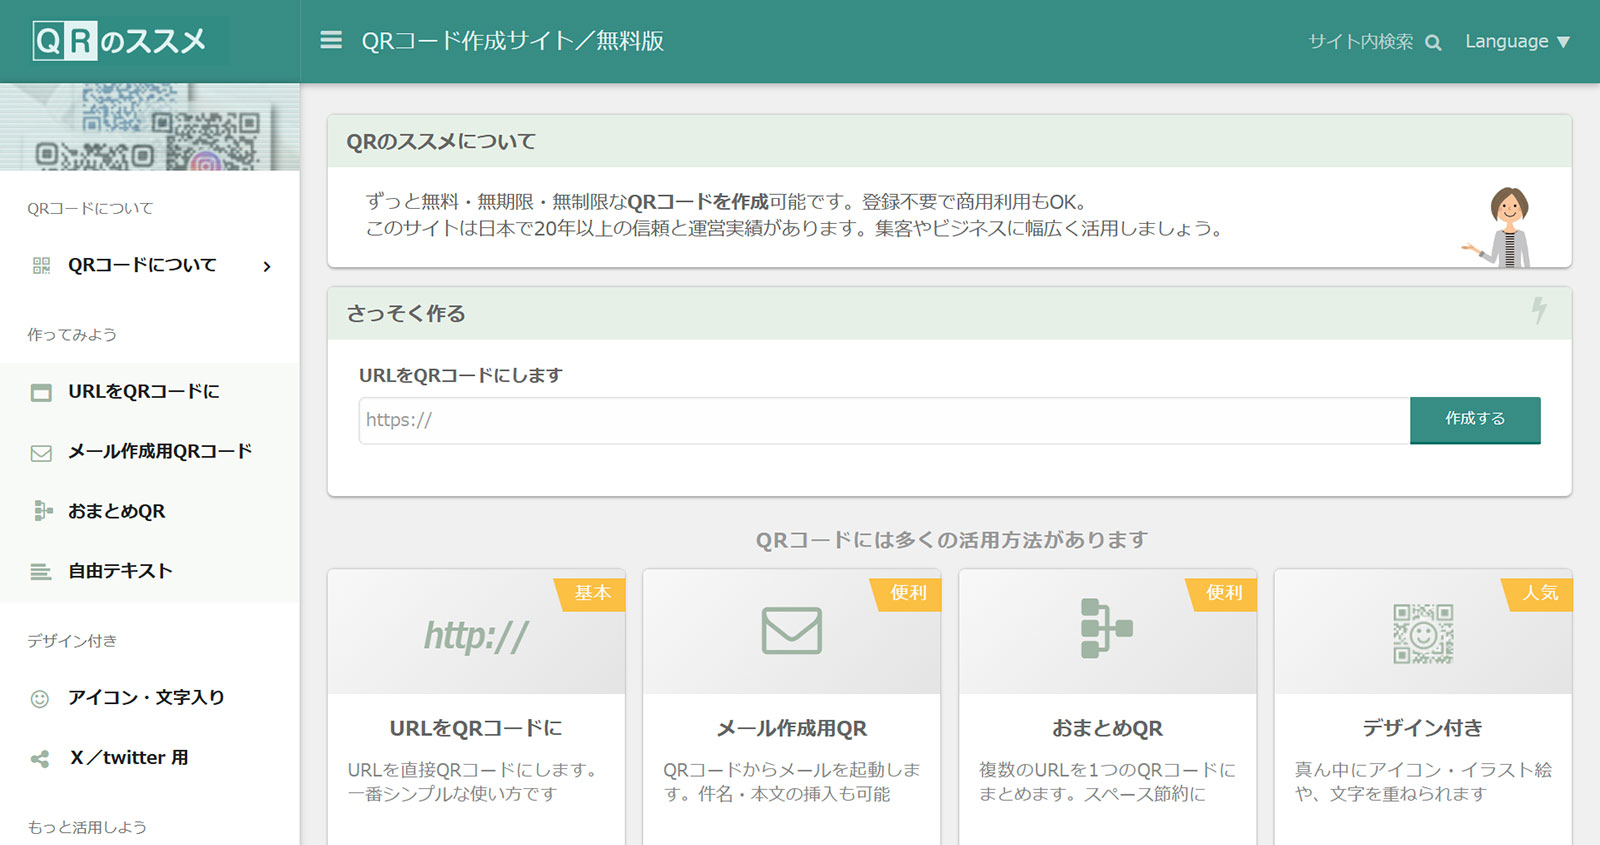Viewport: 1600px width, 845px height.
Task: Click the https:// URL input field
Action: [884, 421]
